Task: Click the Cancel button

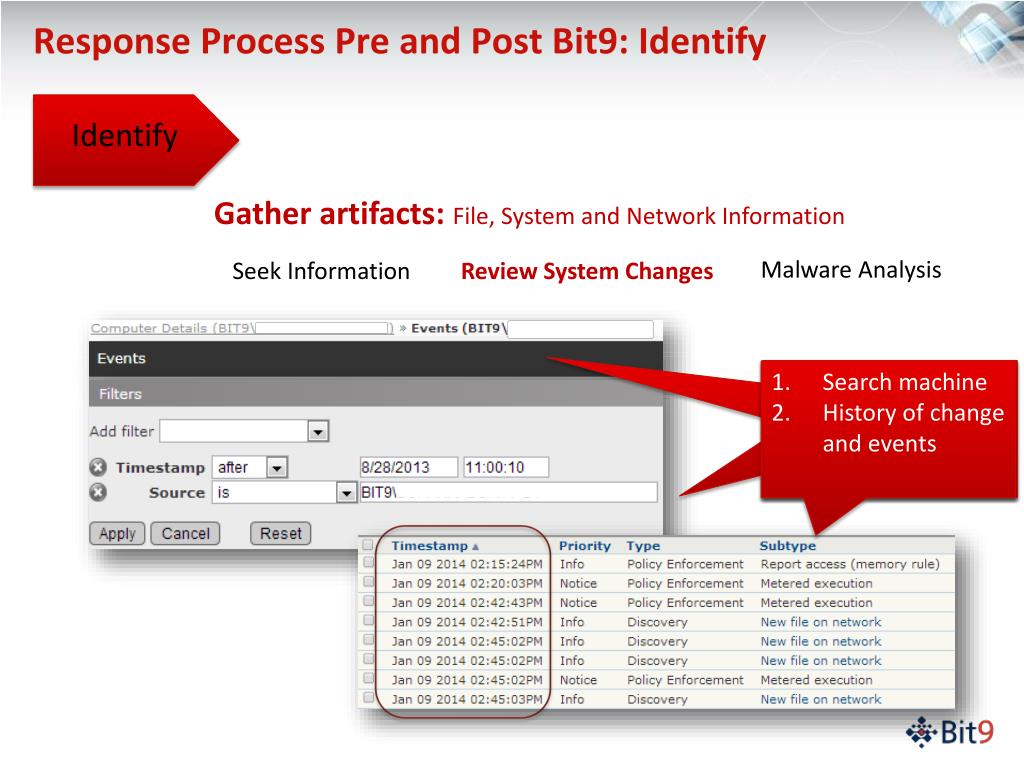Action: [185, 534]
